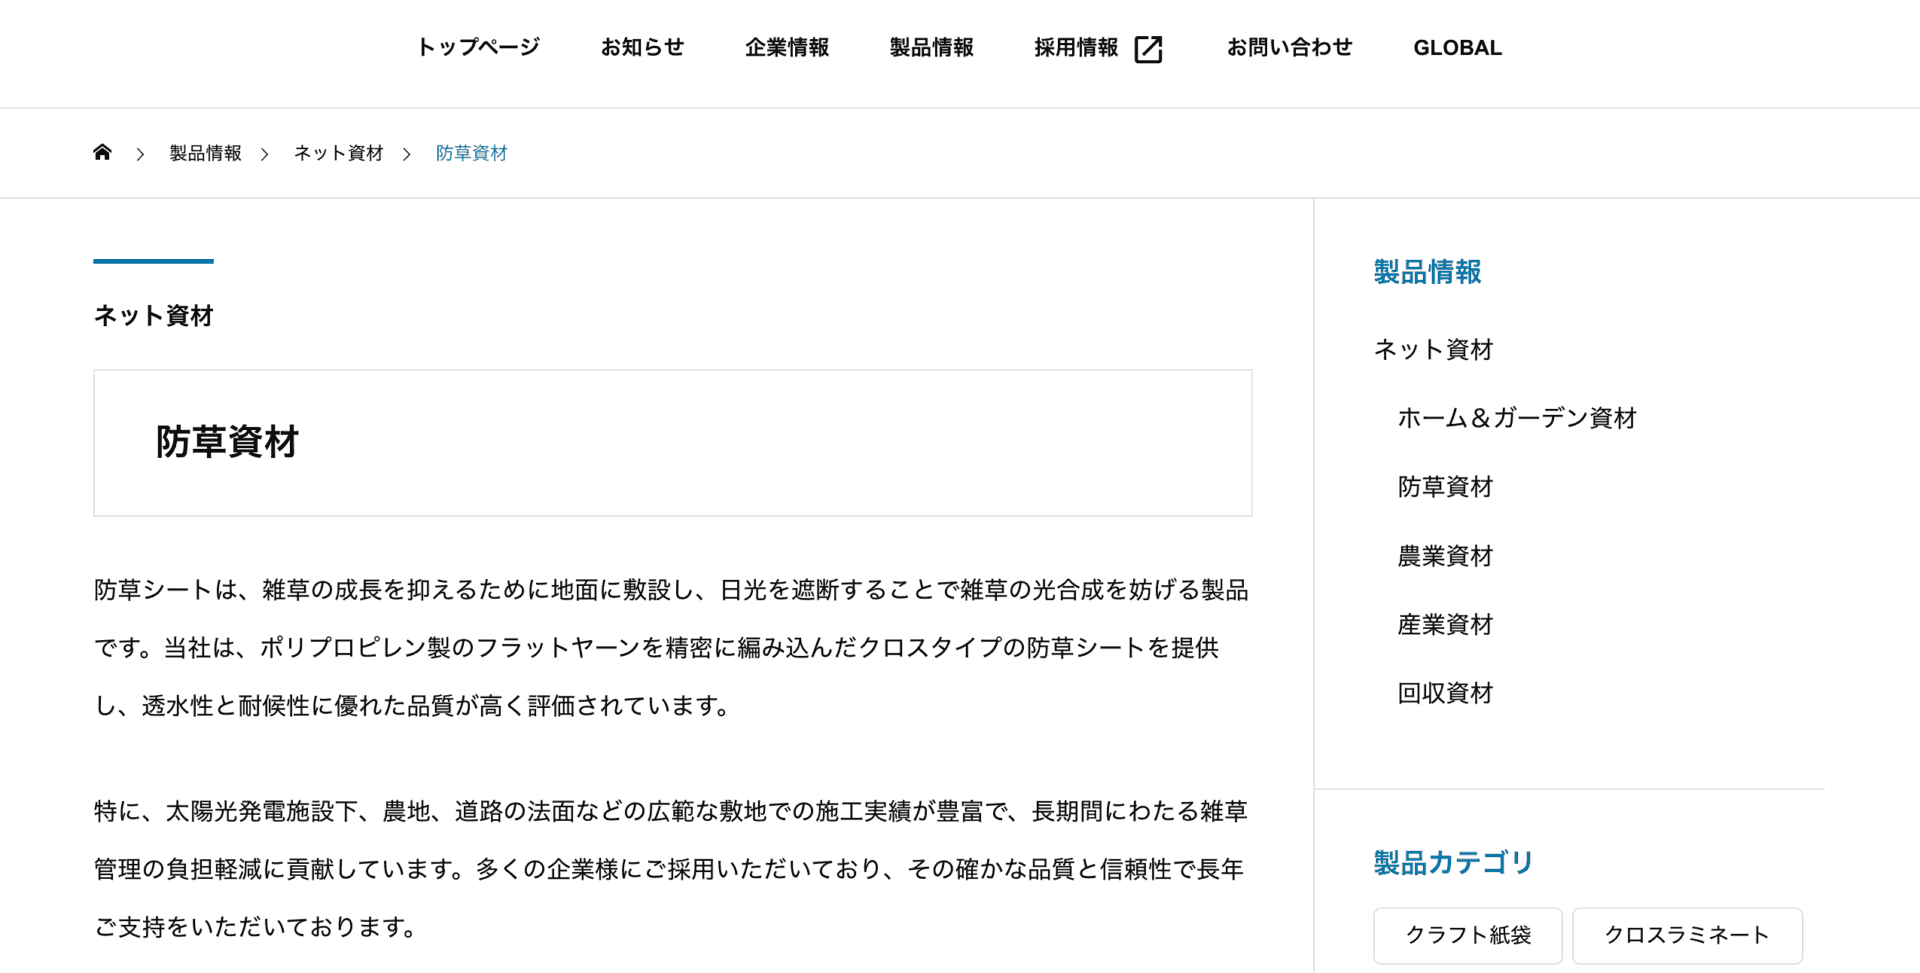Click 防草資材 in the breadcrumb trail
Viewport: 1920px width, 973px height.
[x=471, y=153]
